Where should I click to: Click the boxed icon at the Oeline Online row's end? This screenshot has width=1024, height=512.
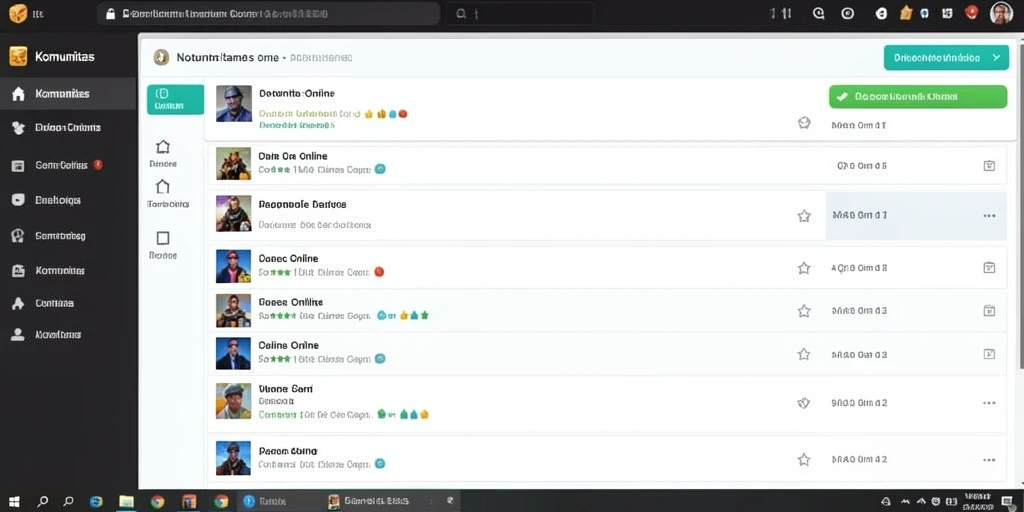pyautogui.click(x=989, y=355)
